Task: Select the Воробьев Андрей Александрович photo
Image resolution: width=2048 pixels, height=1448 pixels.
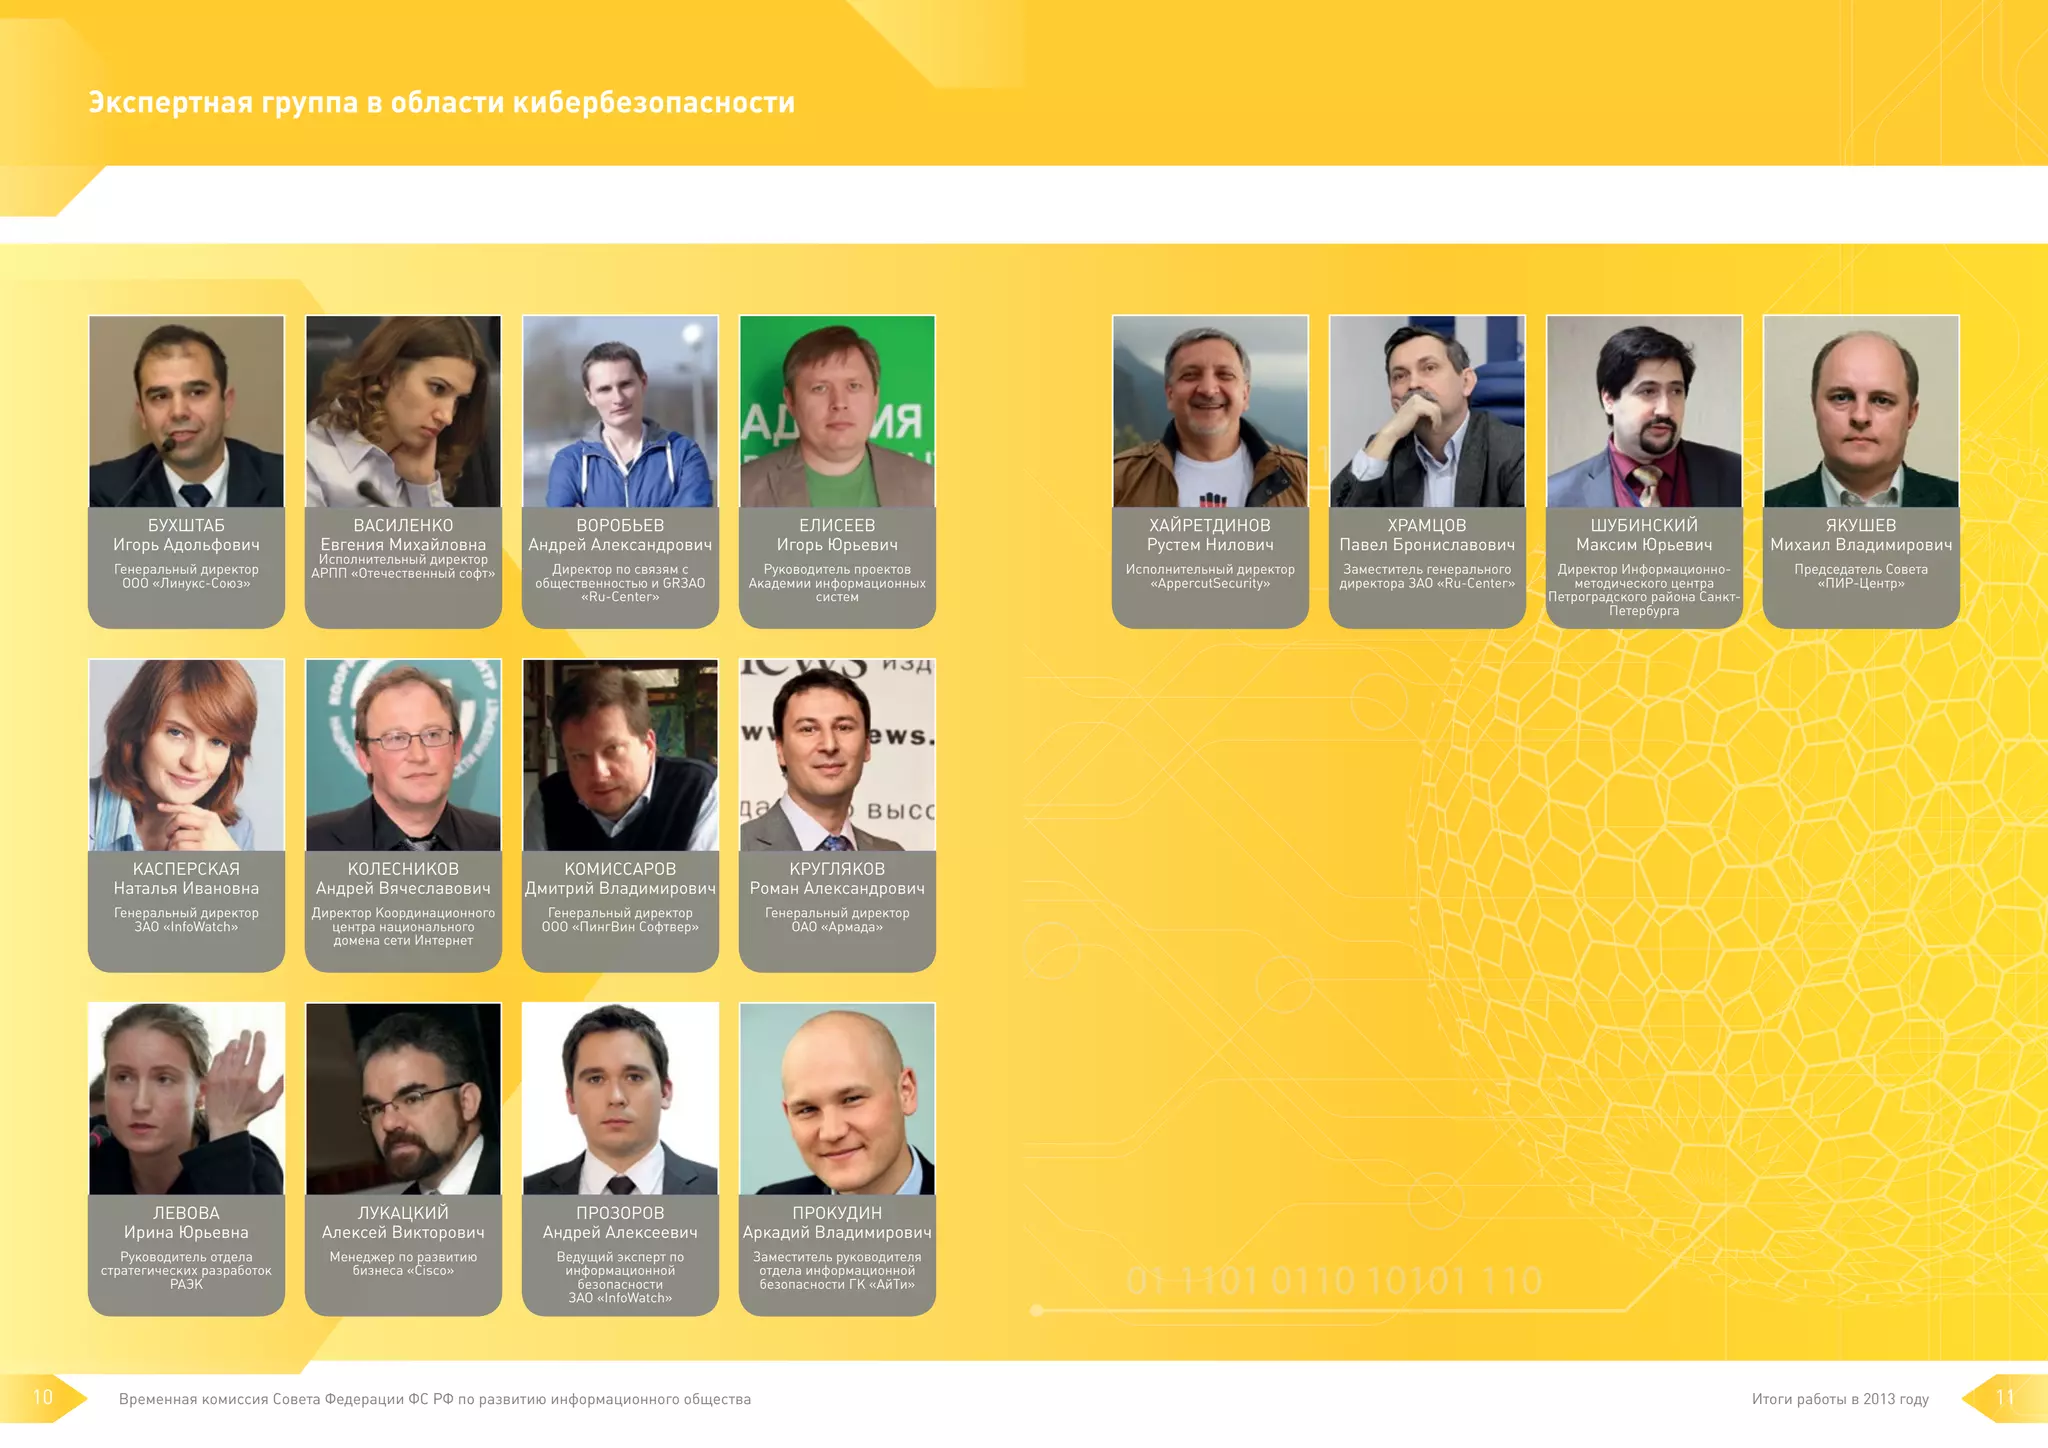Action: tap(620, 411)
